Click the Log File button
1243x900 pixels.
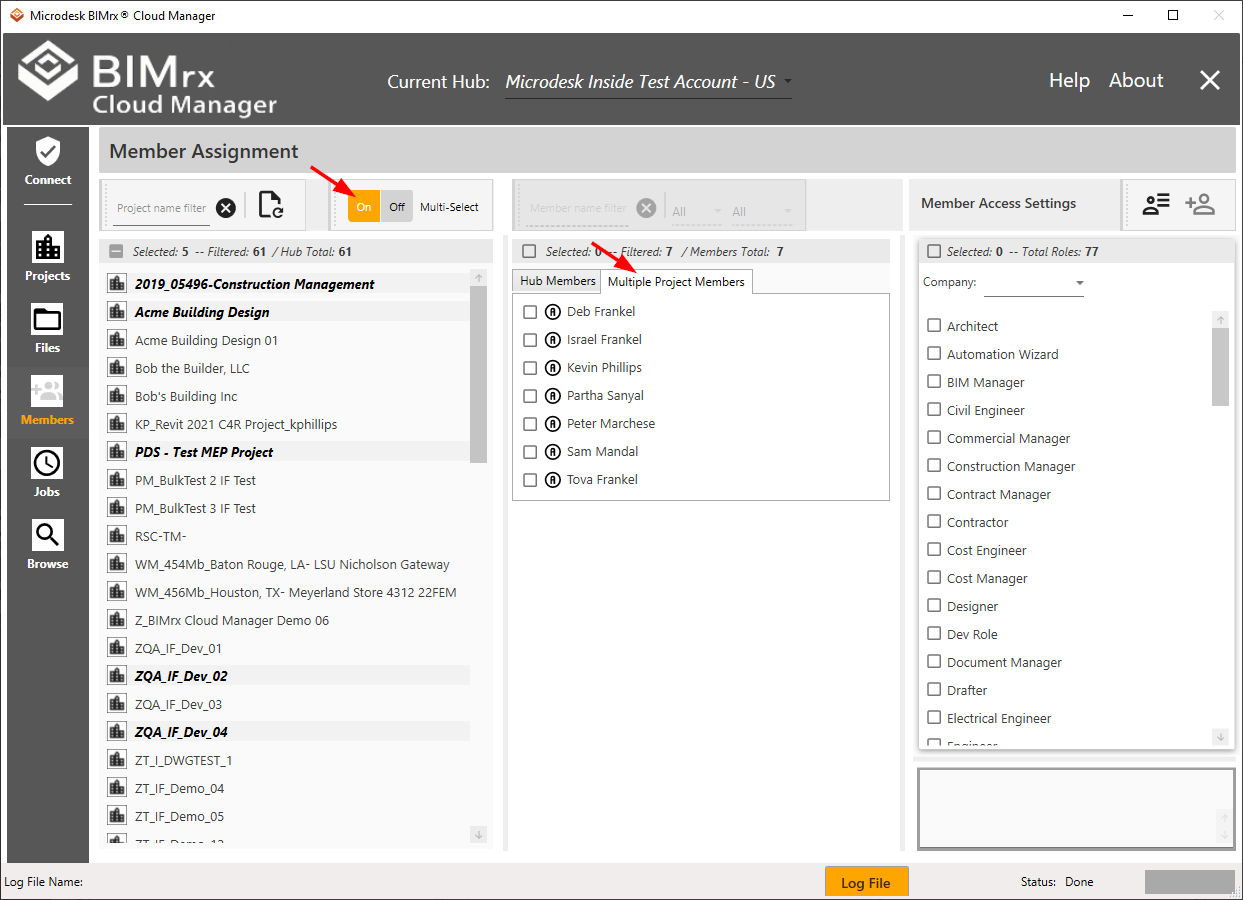click(866, 883)
